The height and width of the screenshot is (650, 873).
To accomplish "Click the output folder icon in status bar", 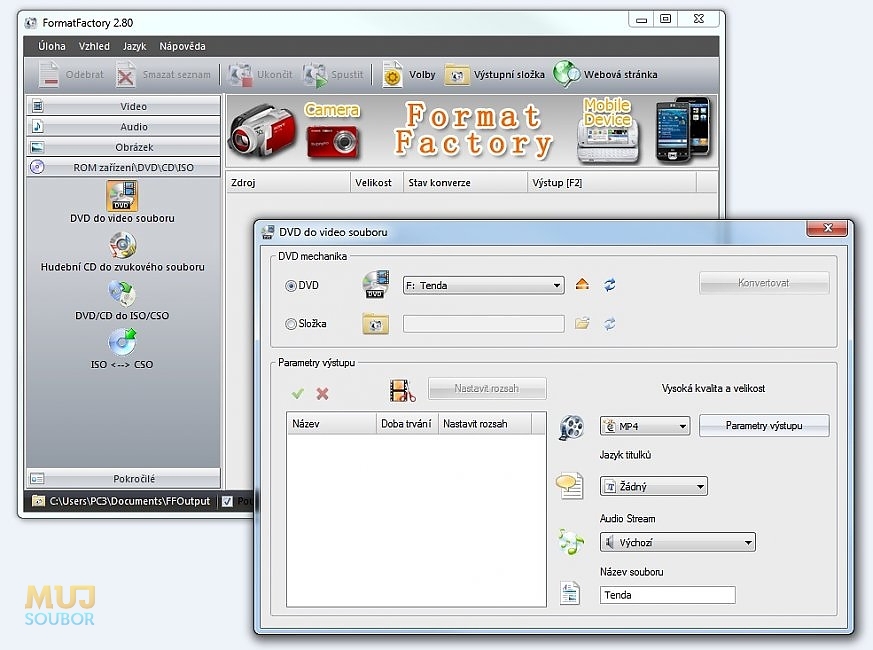I will pos(38,501).
